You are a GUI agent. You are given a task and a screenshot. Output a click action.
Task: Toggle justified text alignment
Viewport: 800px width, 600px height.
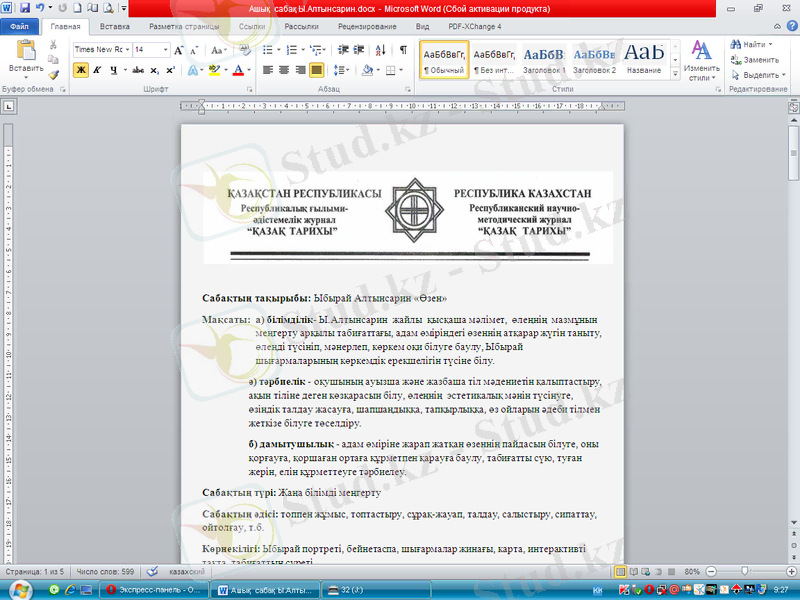point(317,70)
